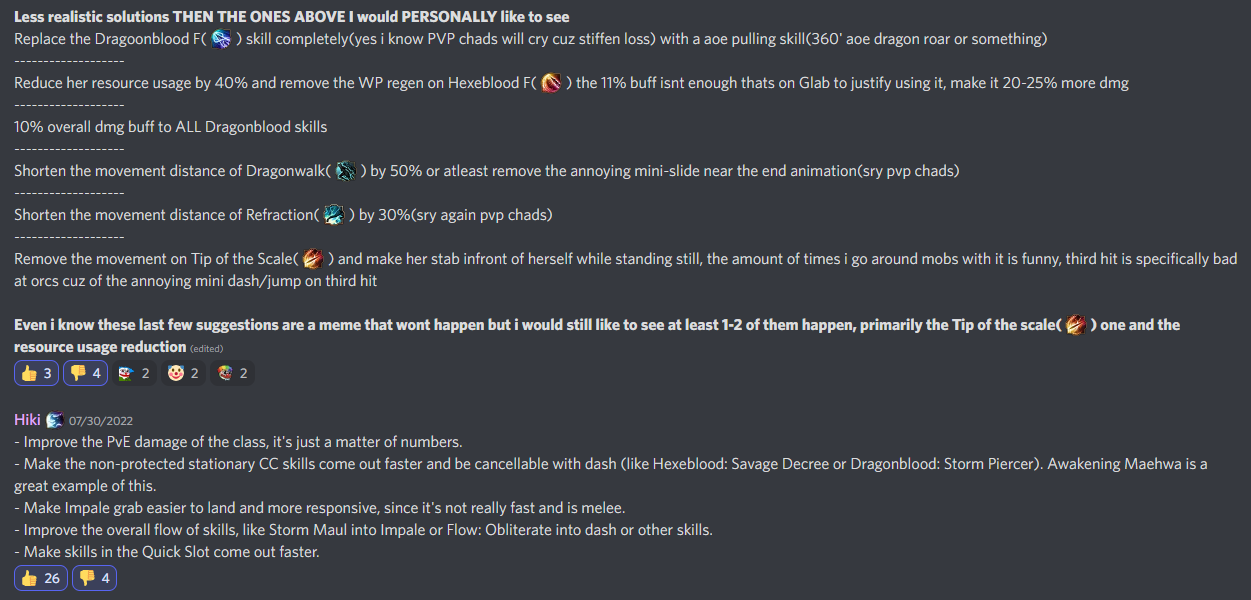The image size is (1251, 600).
Task: Click the Refraction skill emoji icon
Action: coord(334,215)
